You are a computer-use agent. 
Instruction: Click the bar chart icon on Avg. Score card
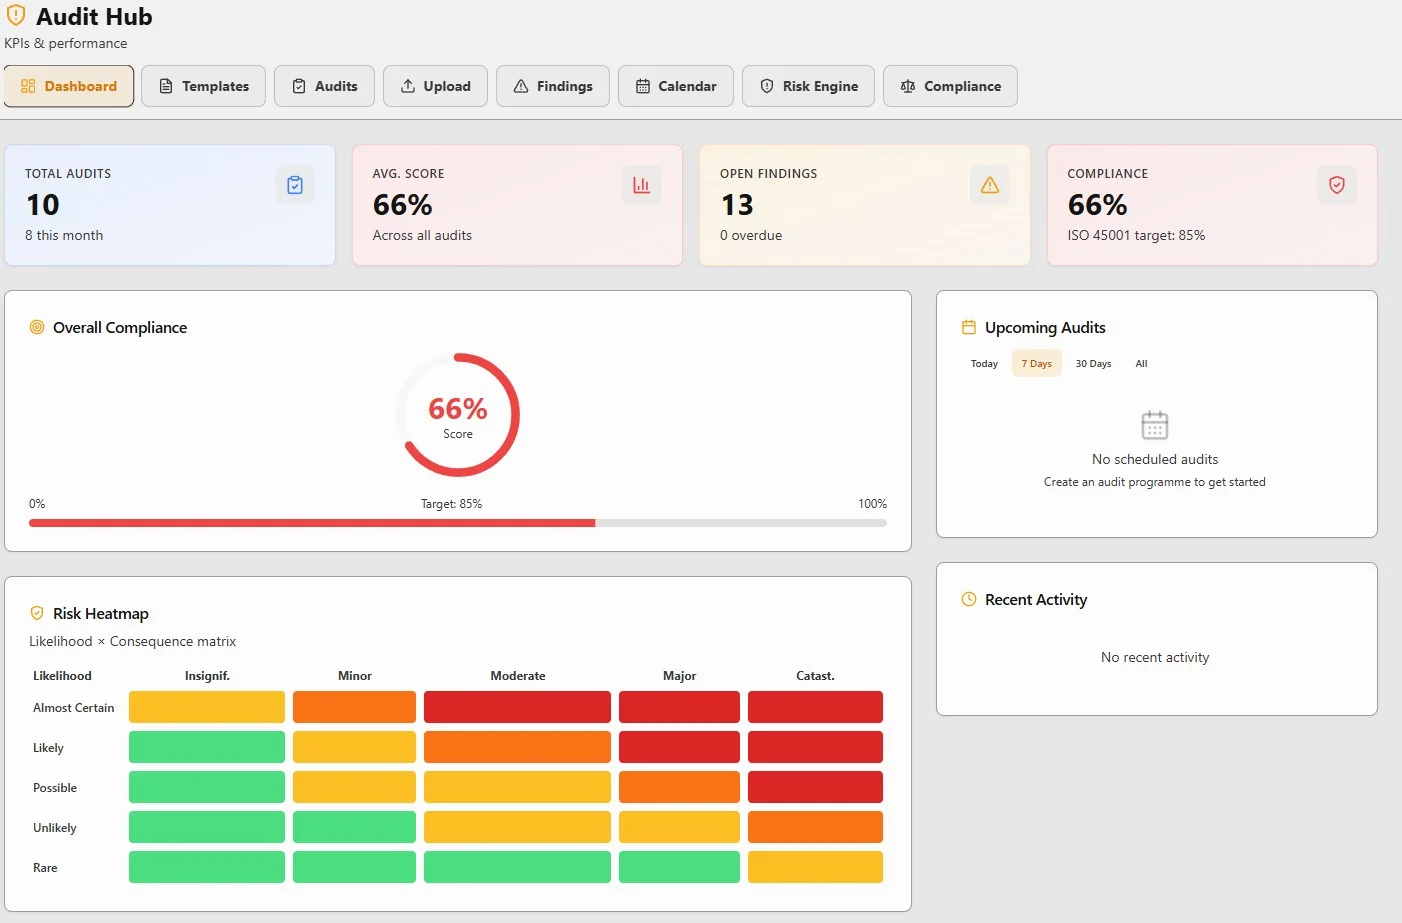click(642, 184)
